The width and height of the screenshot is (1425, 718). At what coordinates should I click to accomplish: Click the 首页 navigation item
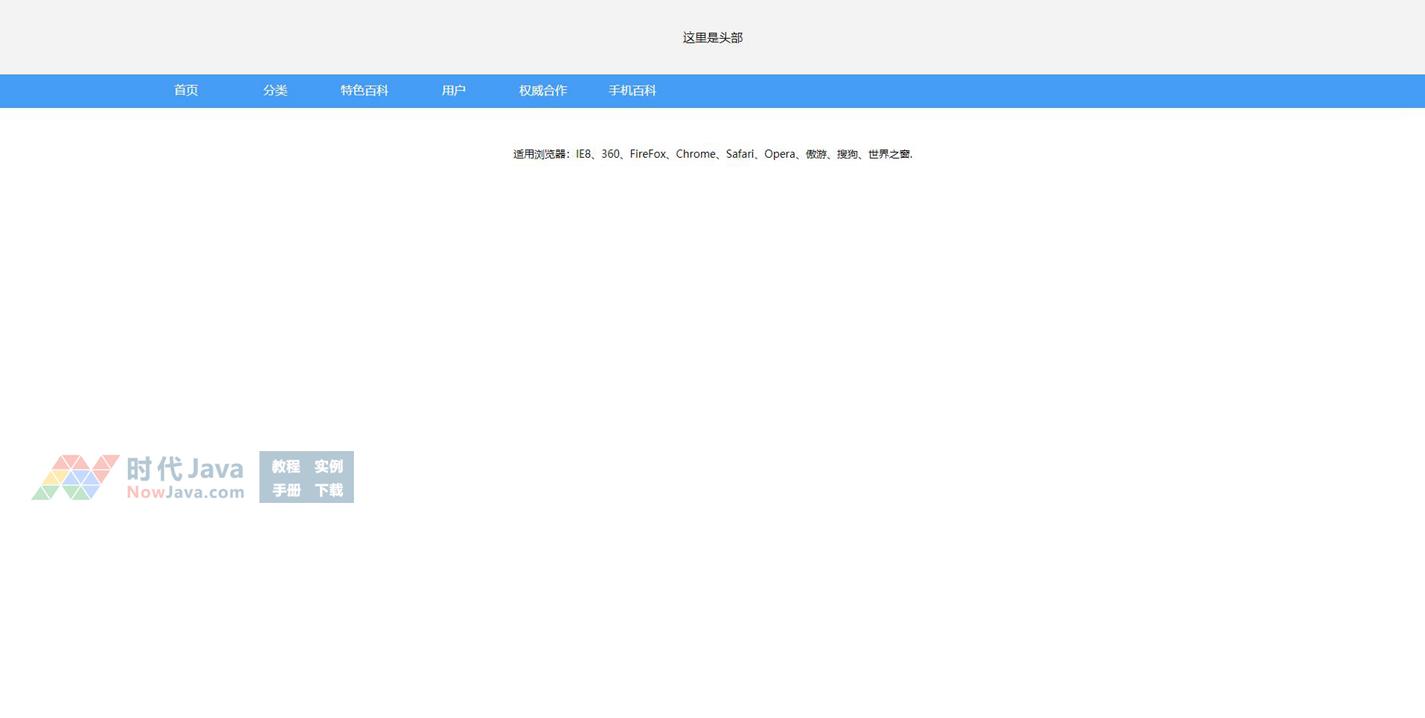click(186, 91)
